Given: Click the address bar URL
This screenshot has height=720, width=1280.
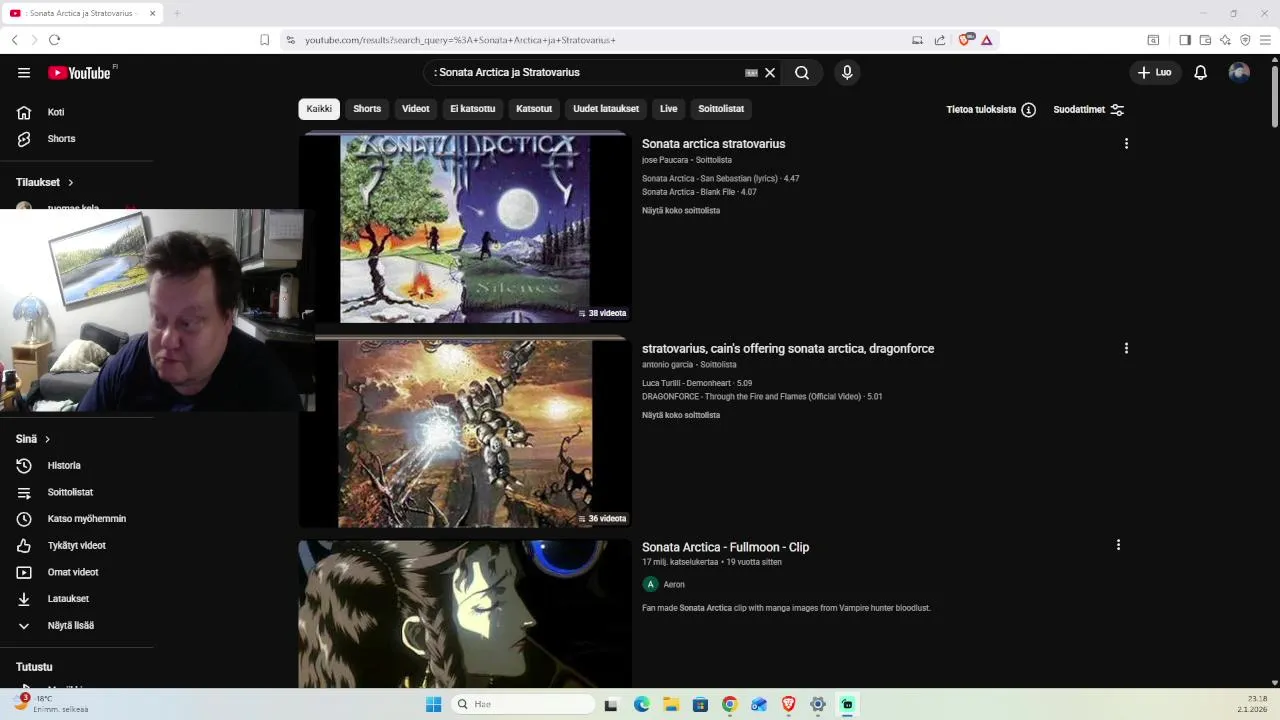Looking at the screenshot, I should [460, 40].
